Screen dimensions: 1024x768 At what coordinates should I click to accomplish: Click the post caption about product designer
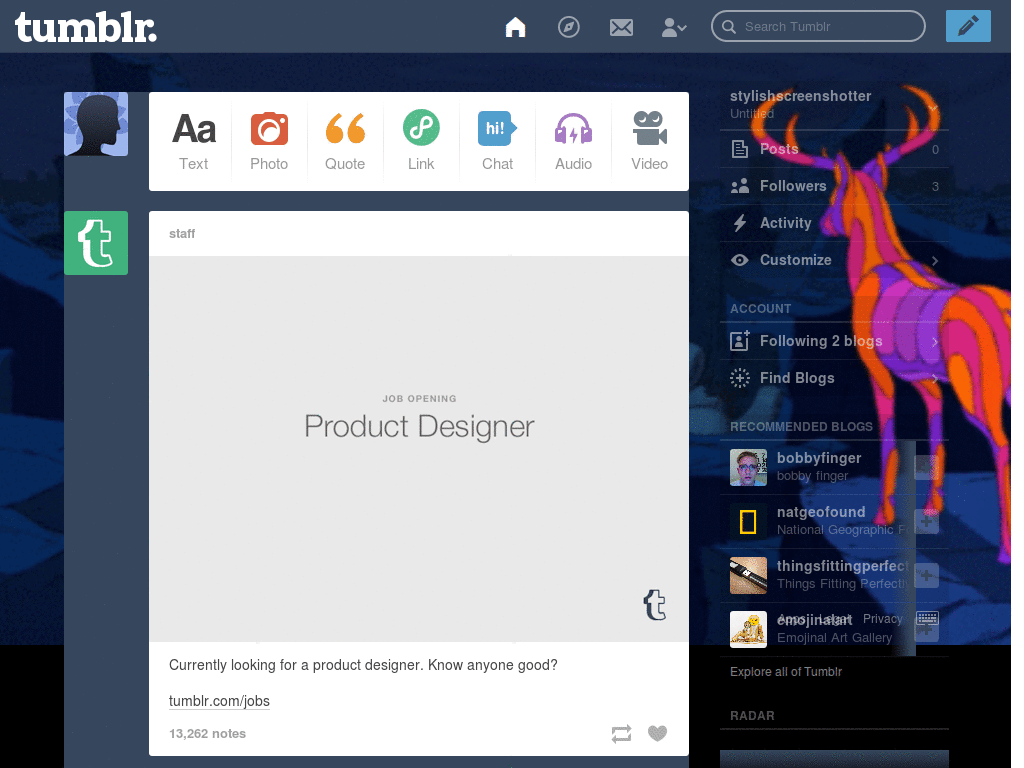(x=363, y=665)
